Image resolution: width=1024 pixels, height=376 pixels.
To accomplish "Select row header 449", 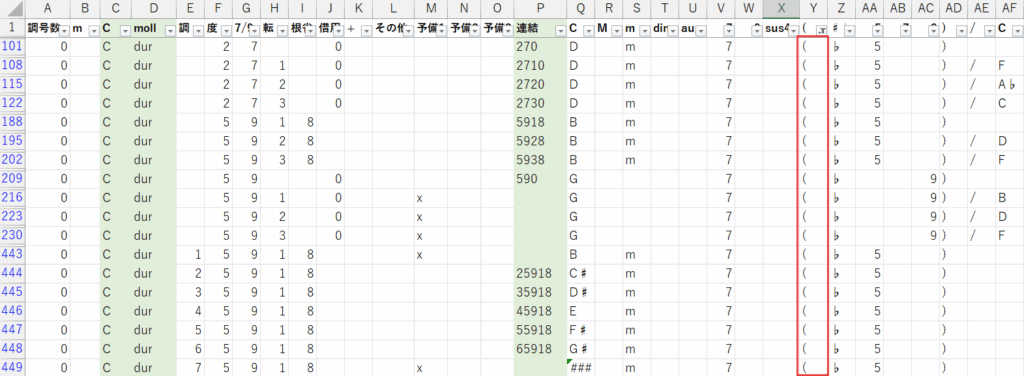I will 13,368.
